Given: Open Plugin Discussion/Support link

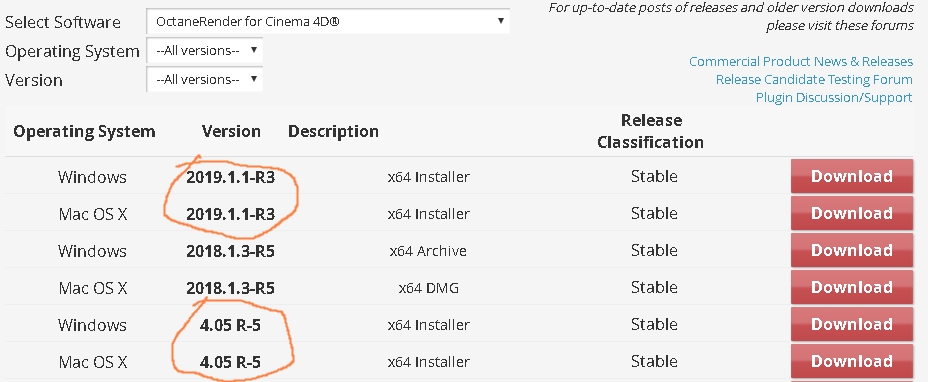Looking at the screenshot, I should (x=834, y=97).
